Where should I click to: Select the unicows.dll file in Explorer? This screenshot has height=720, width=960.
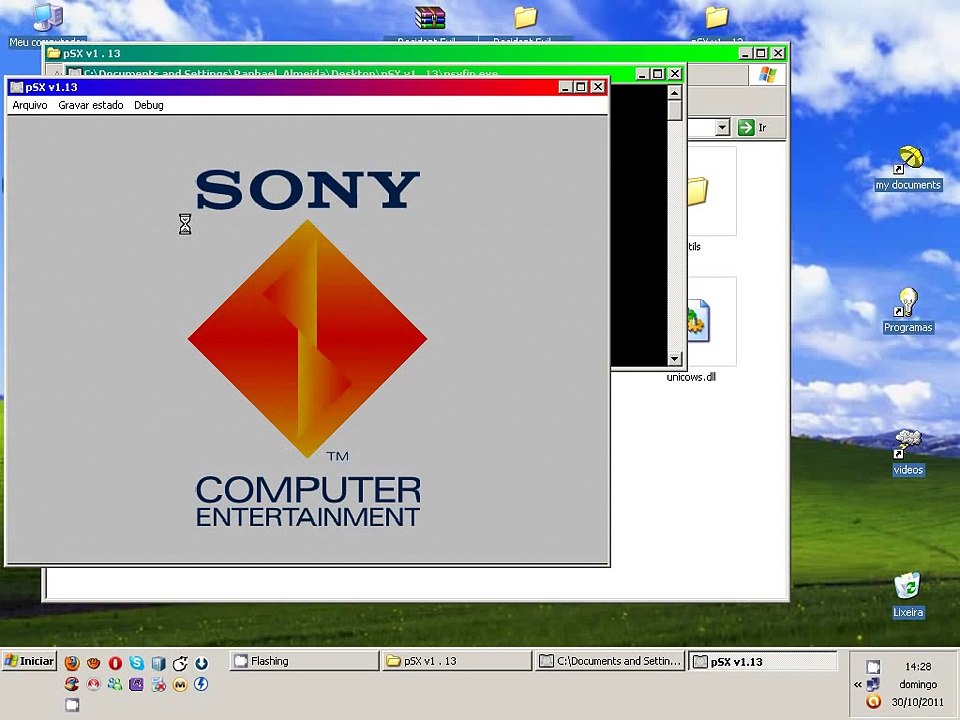tap(691, 377)
